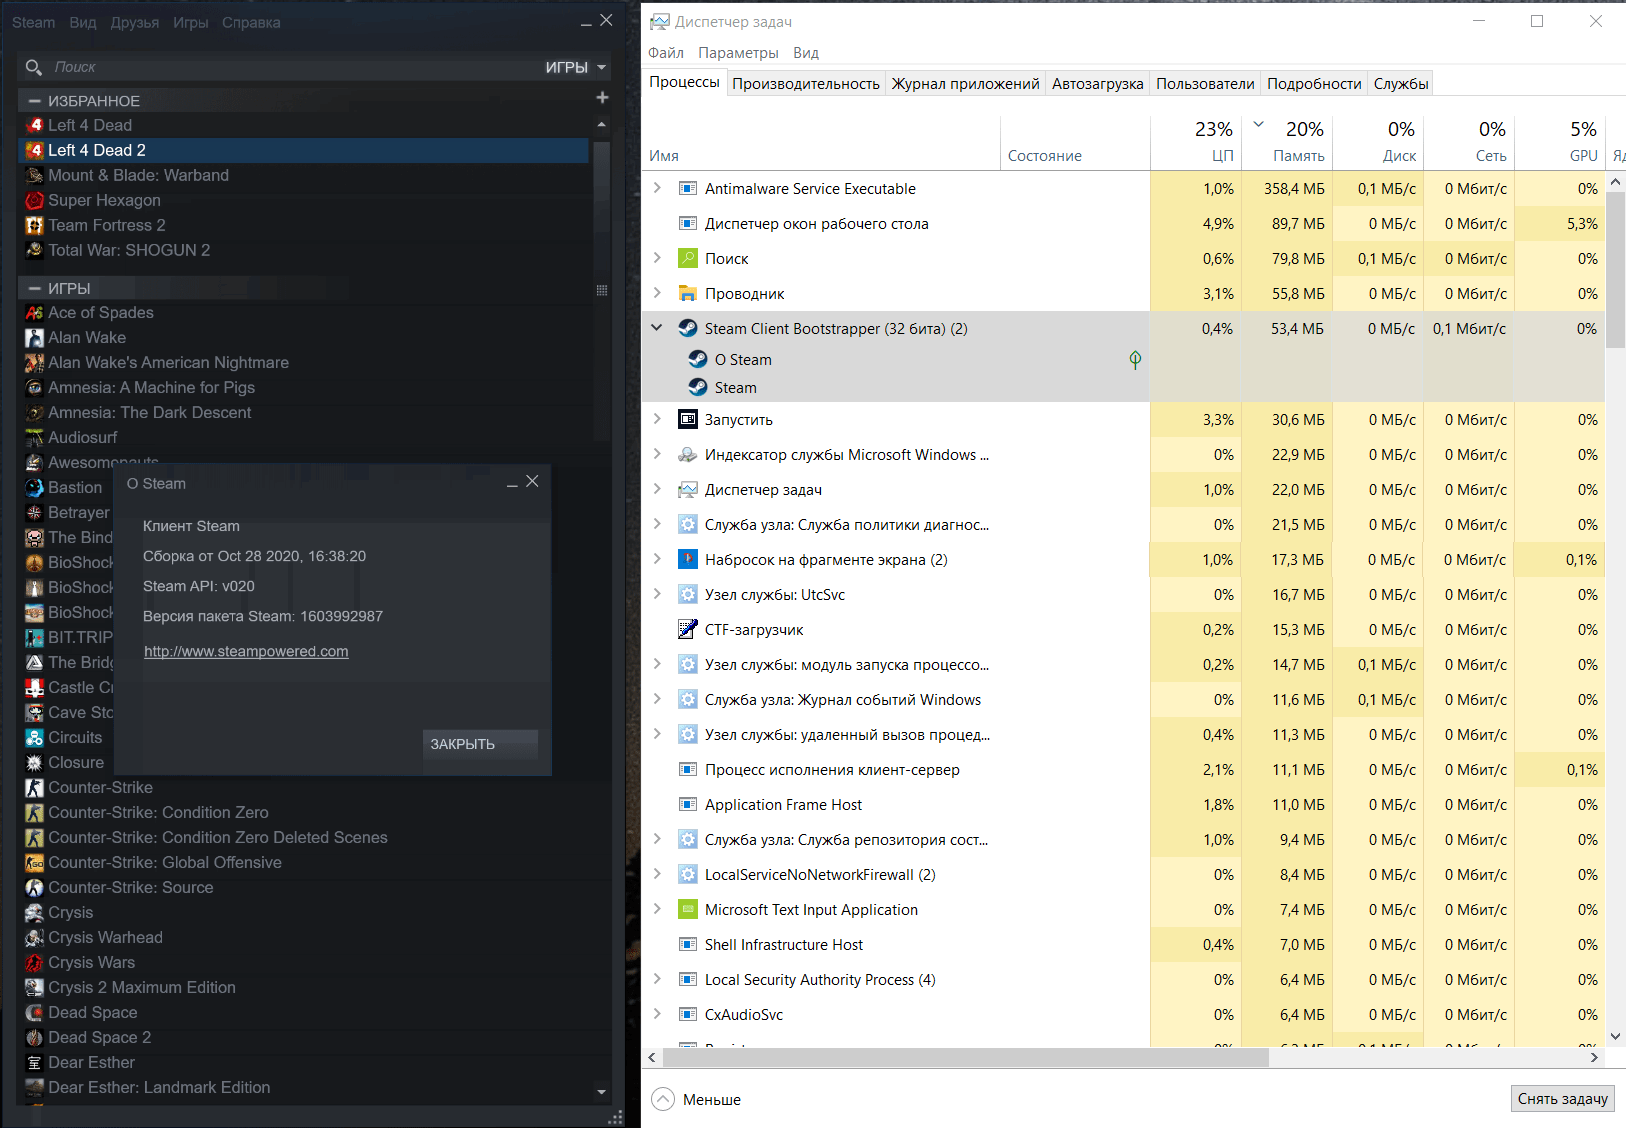Image resolution: width=1626 pixels, height=1128 pixels.
Task: Click the magnifier icon in Steam search
Action: tap(34, 67)
